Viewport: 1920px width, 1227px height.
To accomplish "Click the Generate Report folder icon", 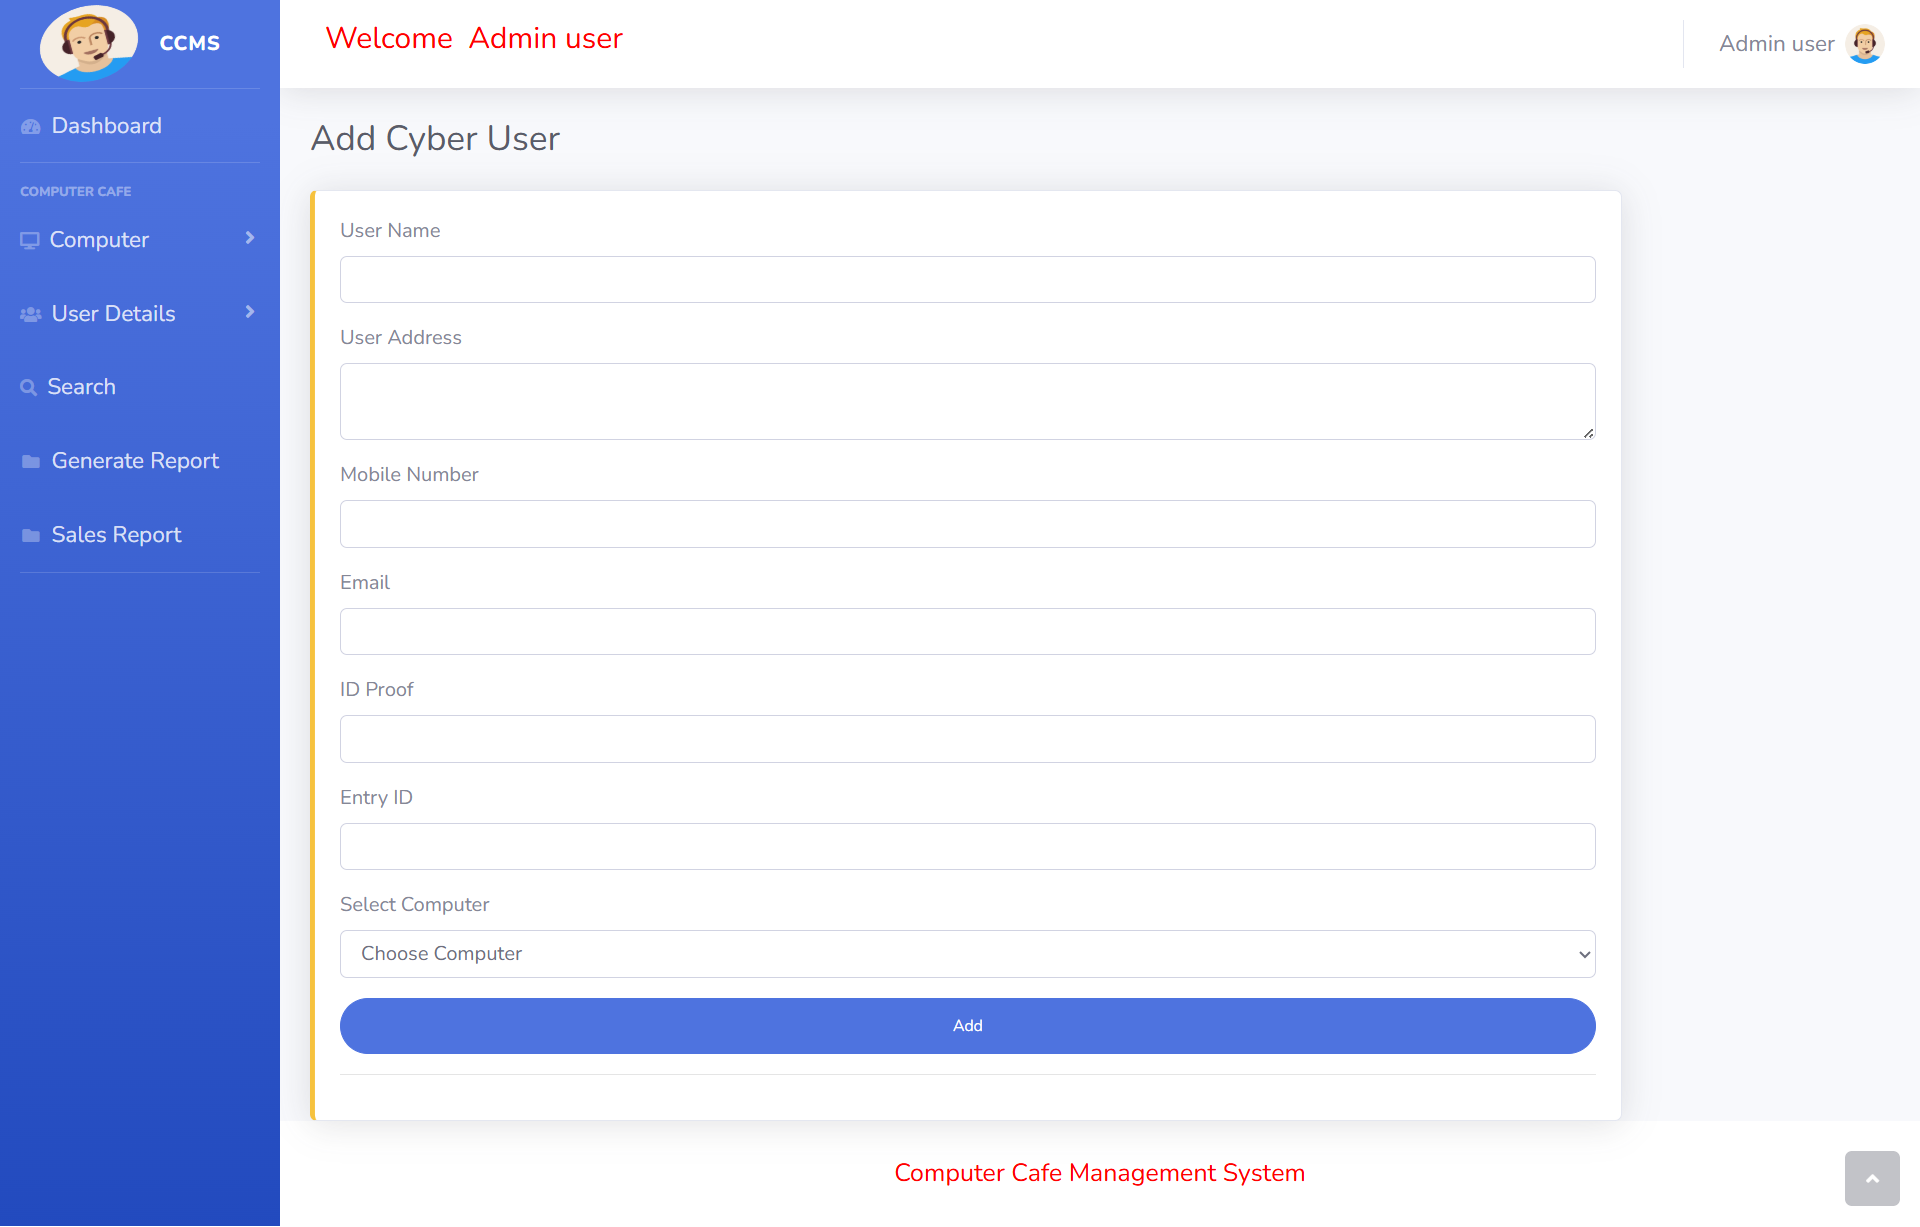I will (31, 461).
